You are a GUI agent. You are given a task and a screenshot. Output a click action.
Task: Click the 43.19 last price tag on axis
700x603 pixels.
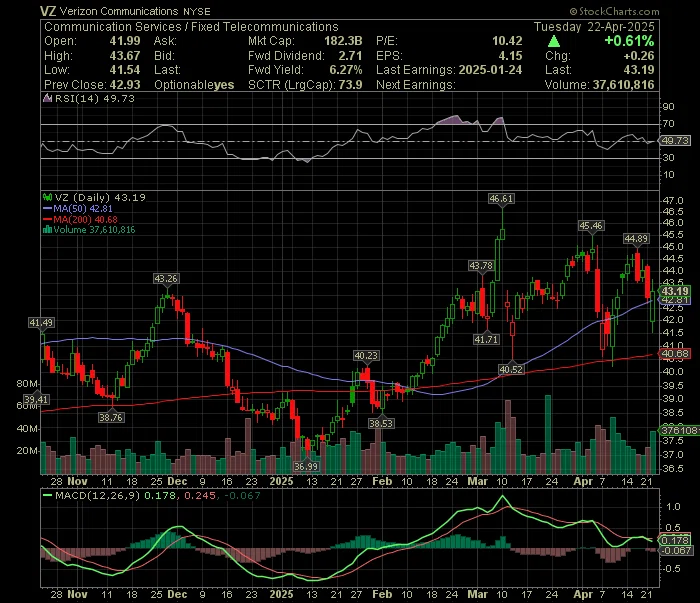click(675, 291)
